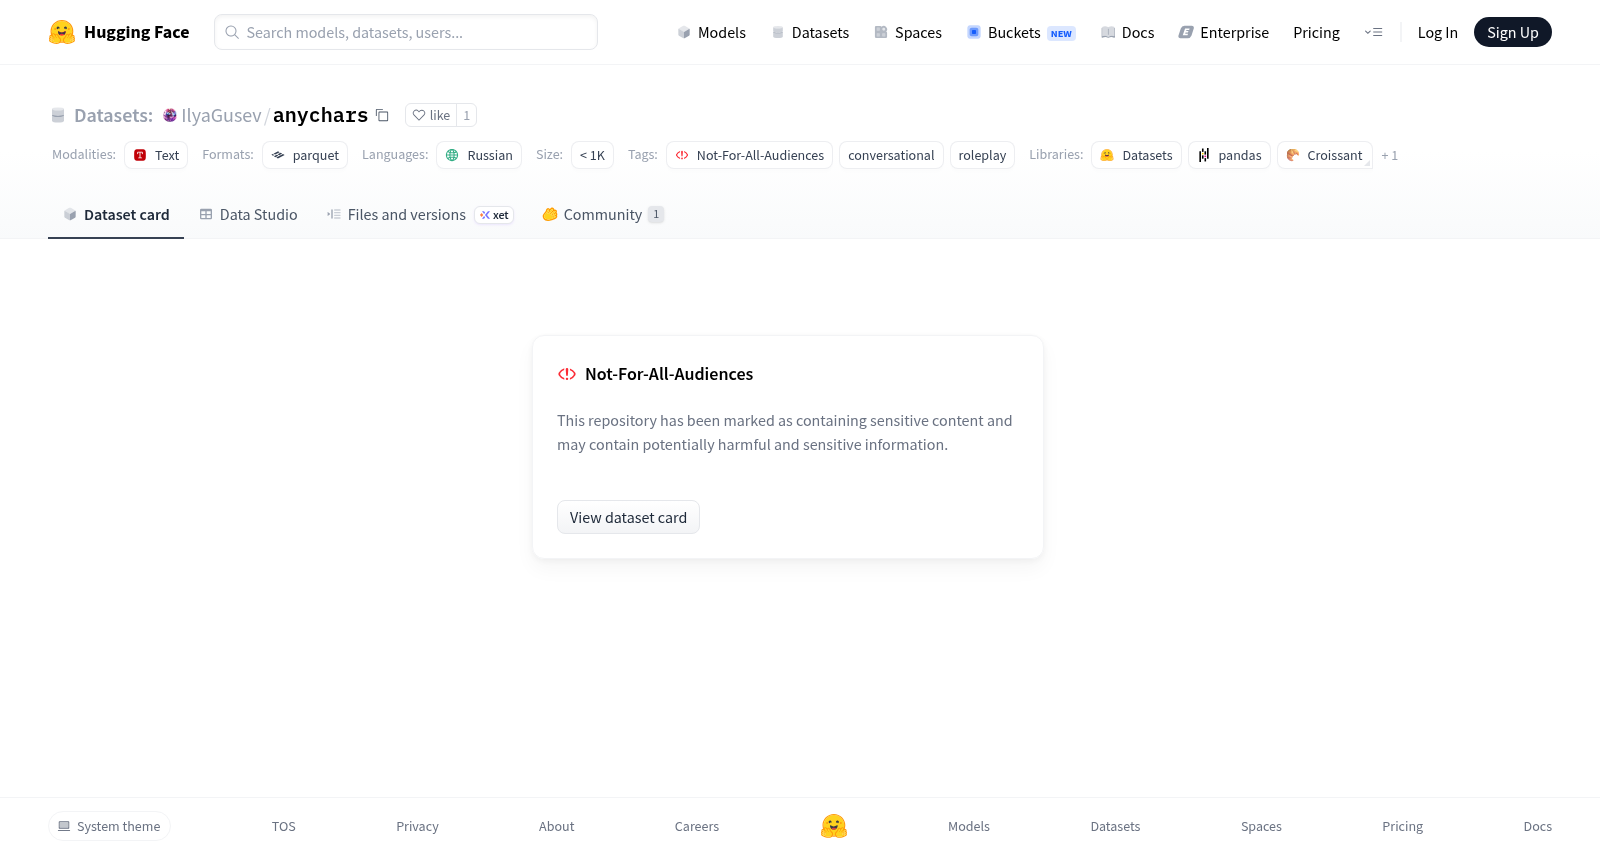Open the Datasets navigation link
Screen dimensions: 1600x861
(x=810, y=32)
